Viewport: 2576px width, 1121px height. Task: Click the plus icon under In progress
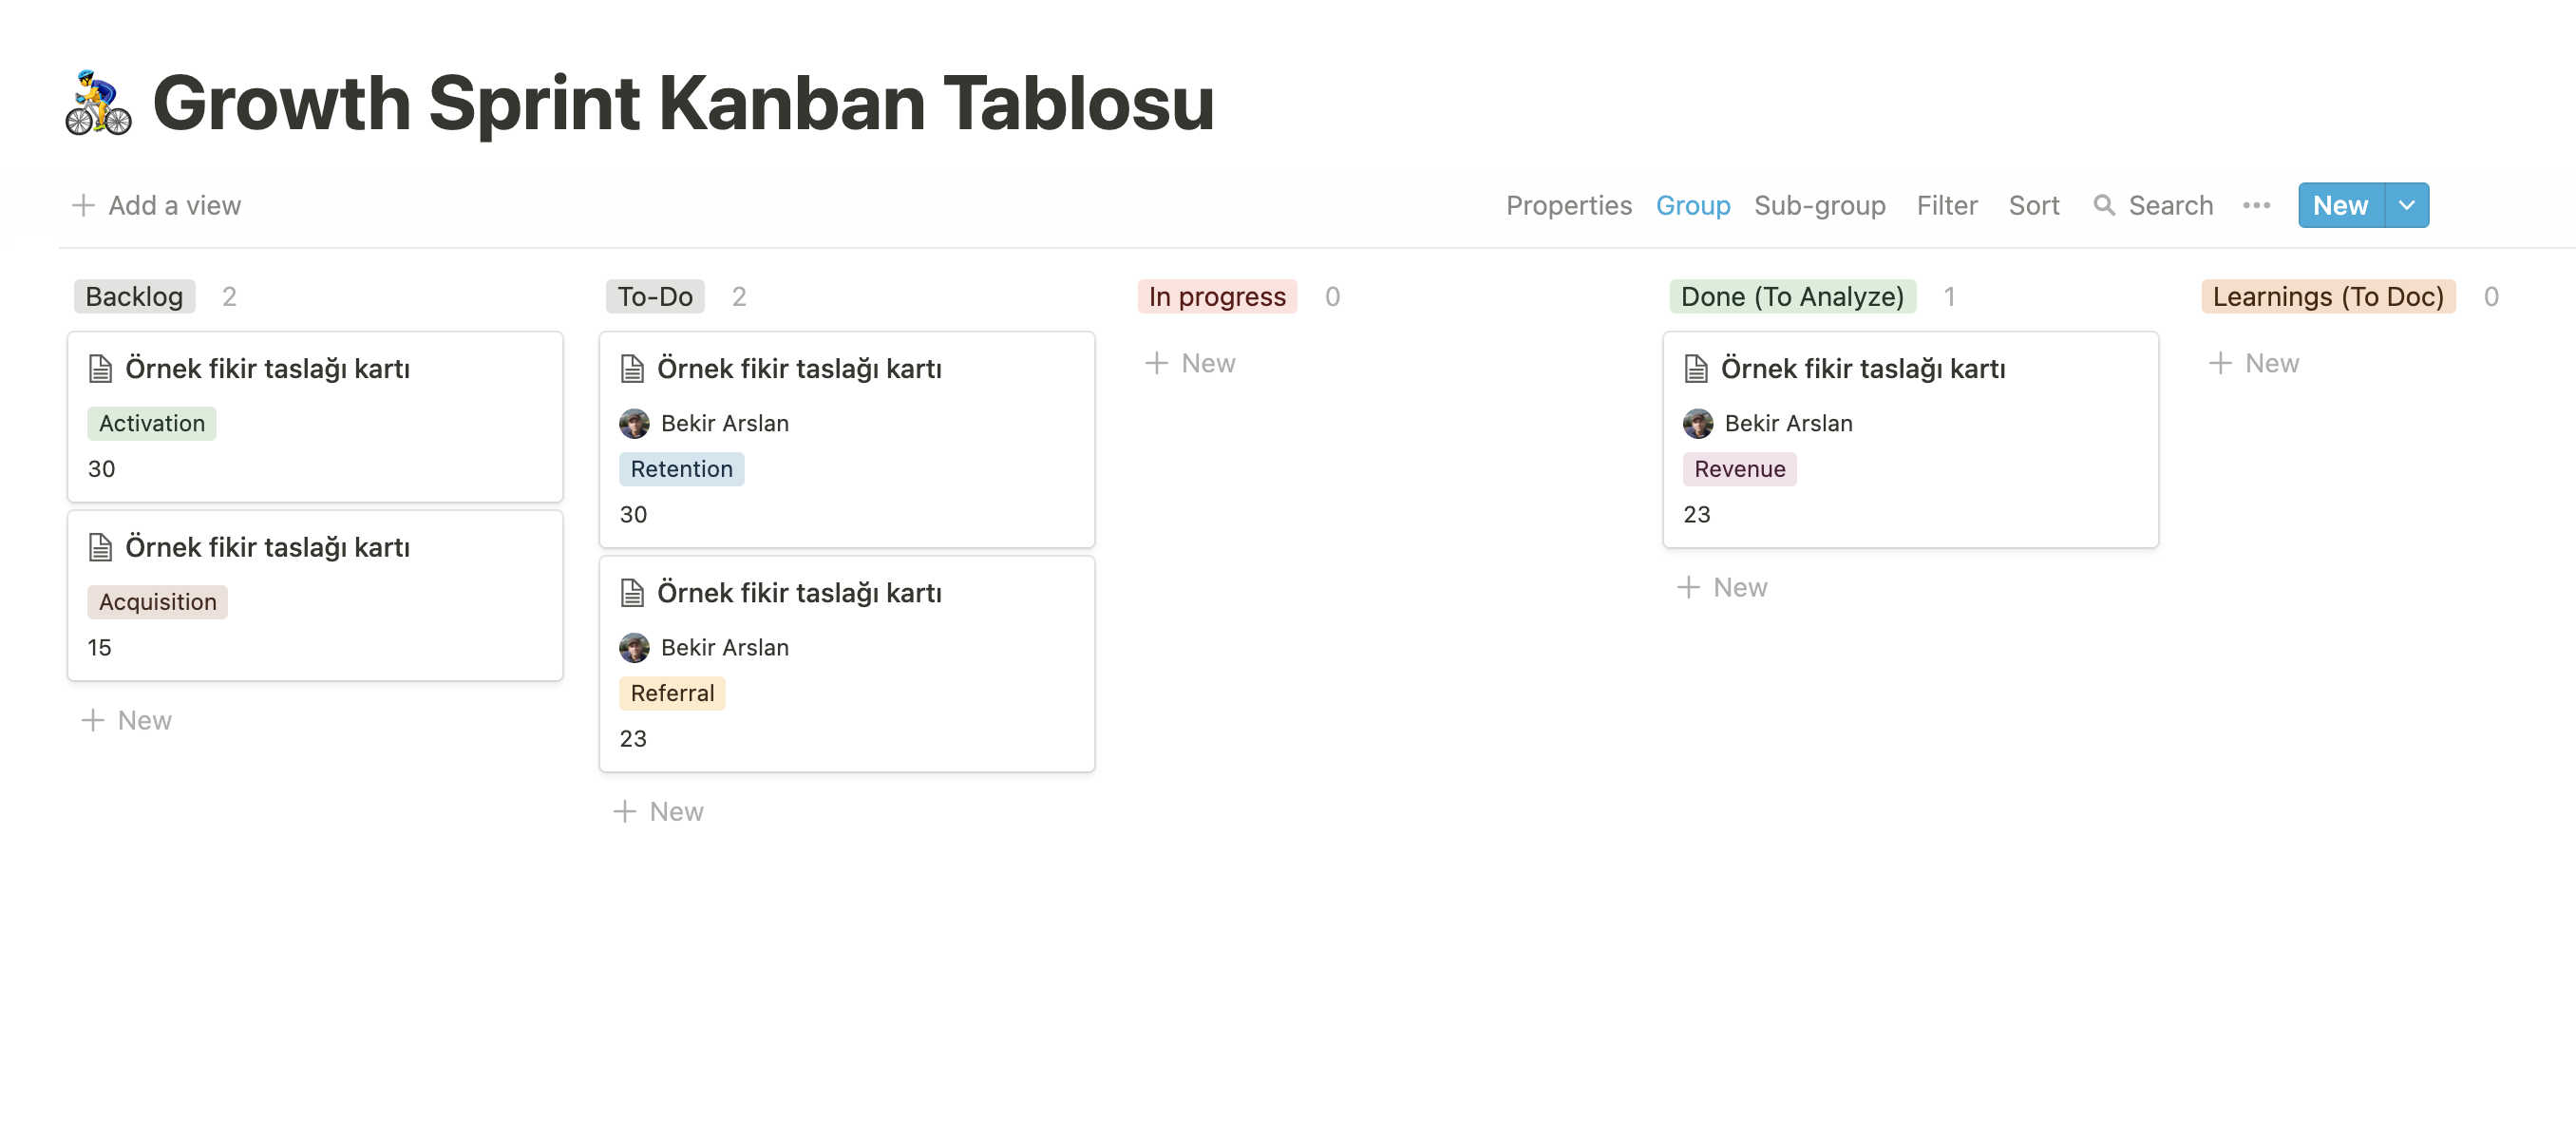pyautogui.click(x=1156, y=363)
